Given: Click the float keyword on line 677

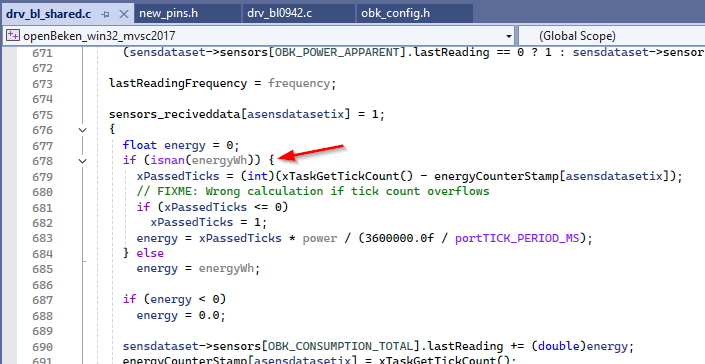Looking at the screenshot, I should [140, 145].
